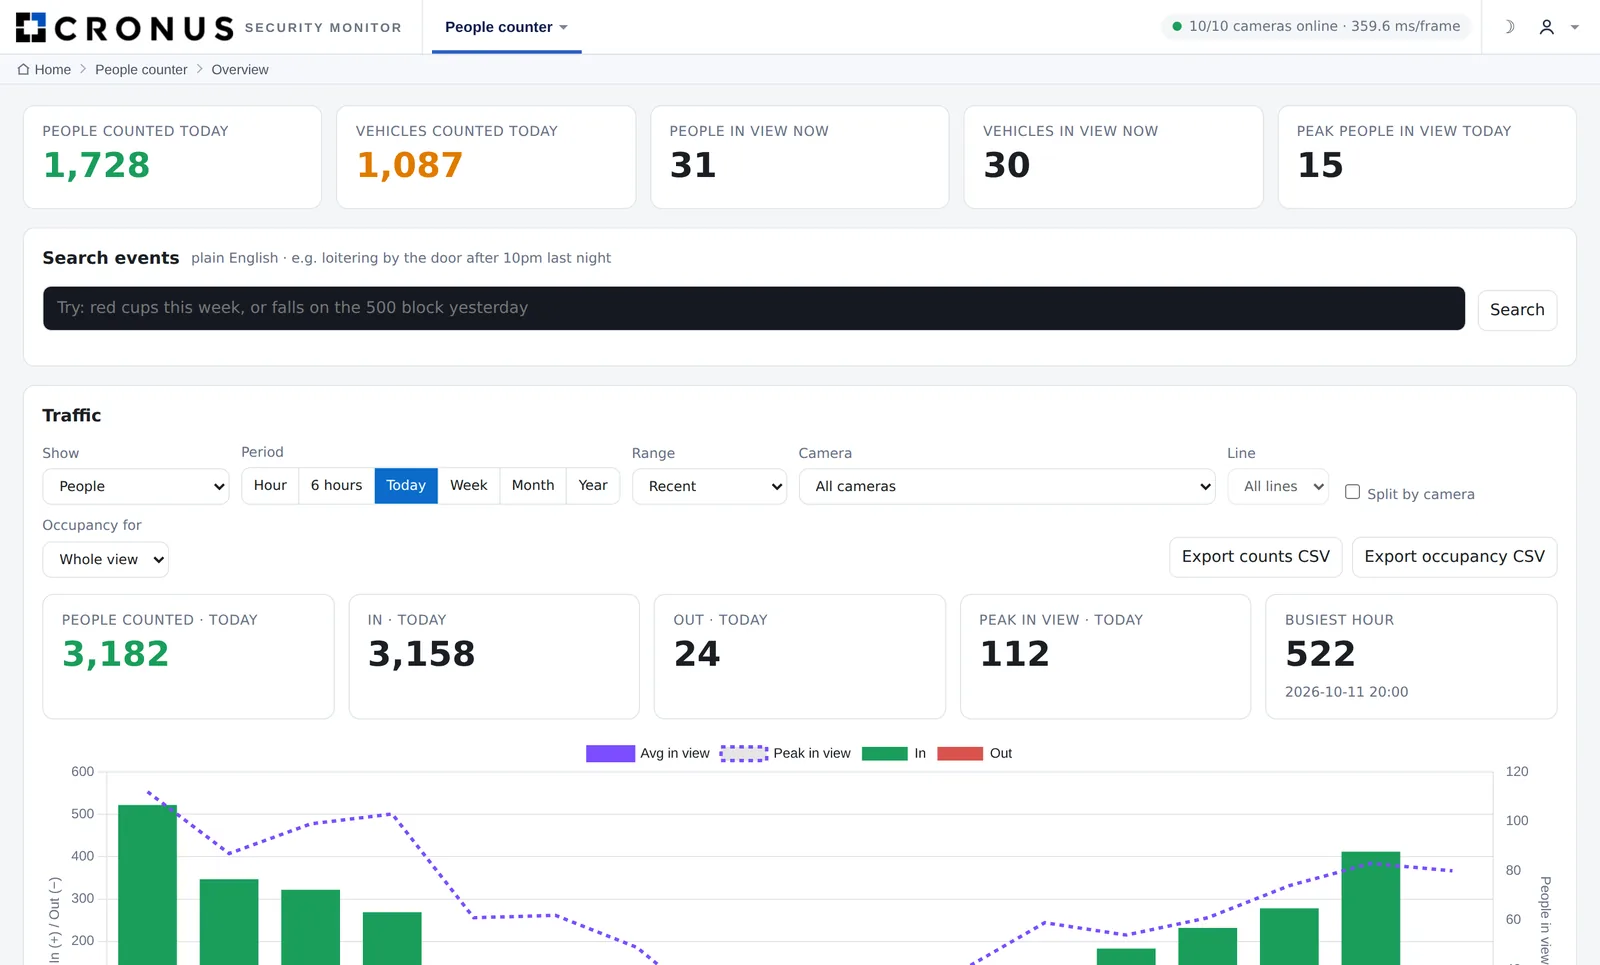Open the People counter nav menu

tap(506, 27)
